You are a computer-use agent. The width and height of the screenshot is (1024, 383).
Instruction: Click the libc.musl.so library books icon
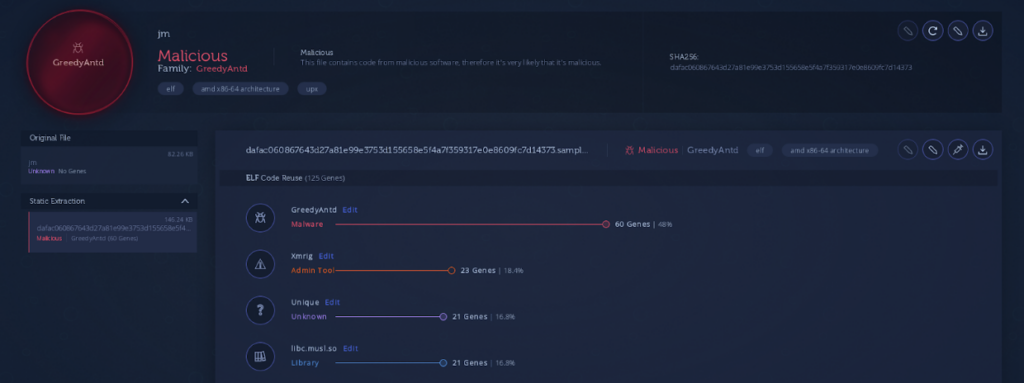(x=260, y=356)
